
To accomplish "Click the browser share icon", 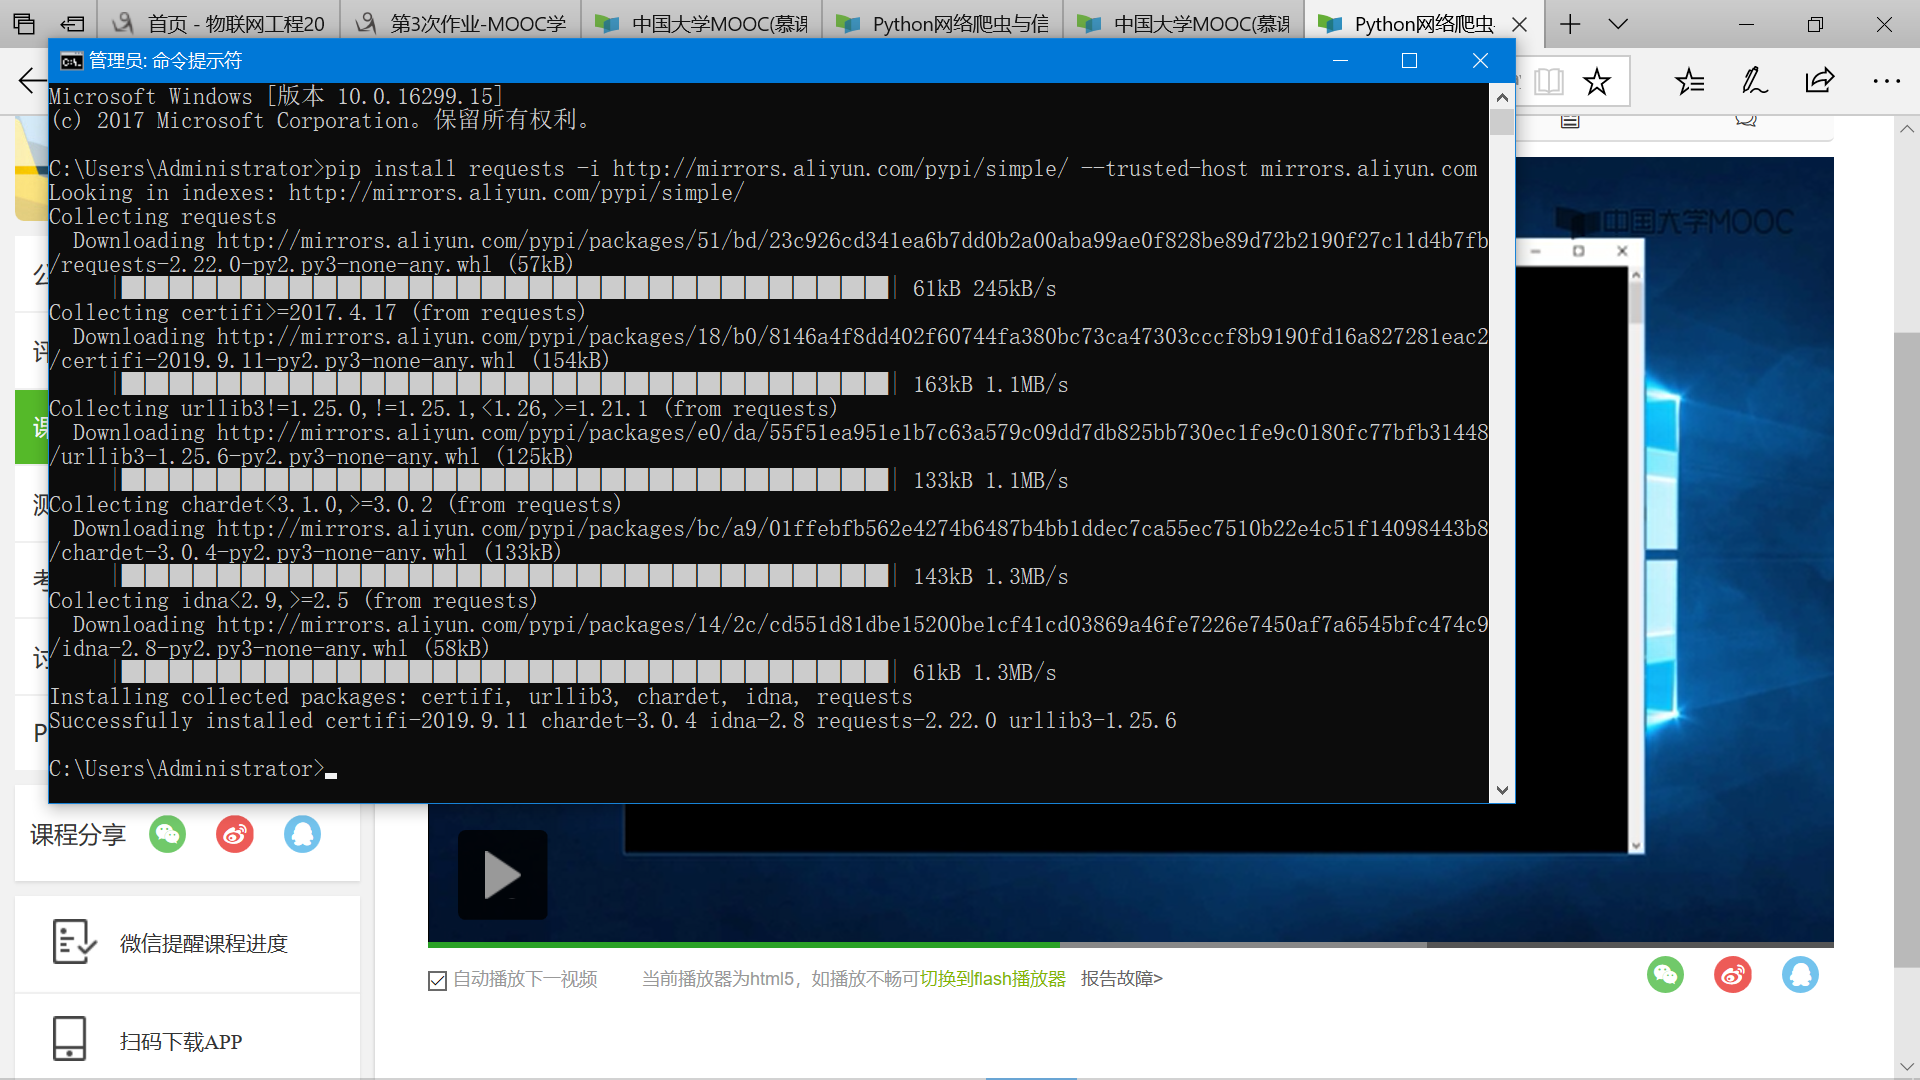I will coord(1820,81).
